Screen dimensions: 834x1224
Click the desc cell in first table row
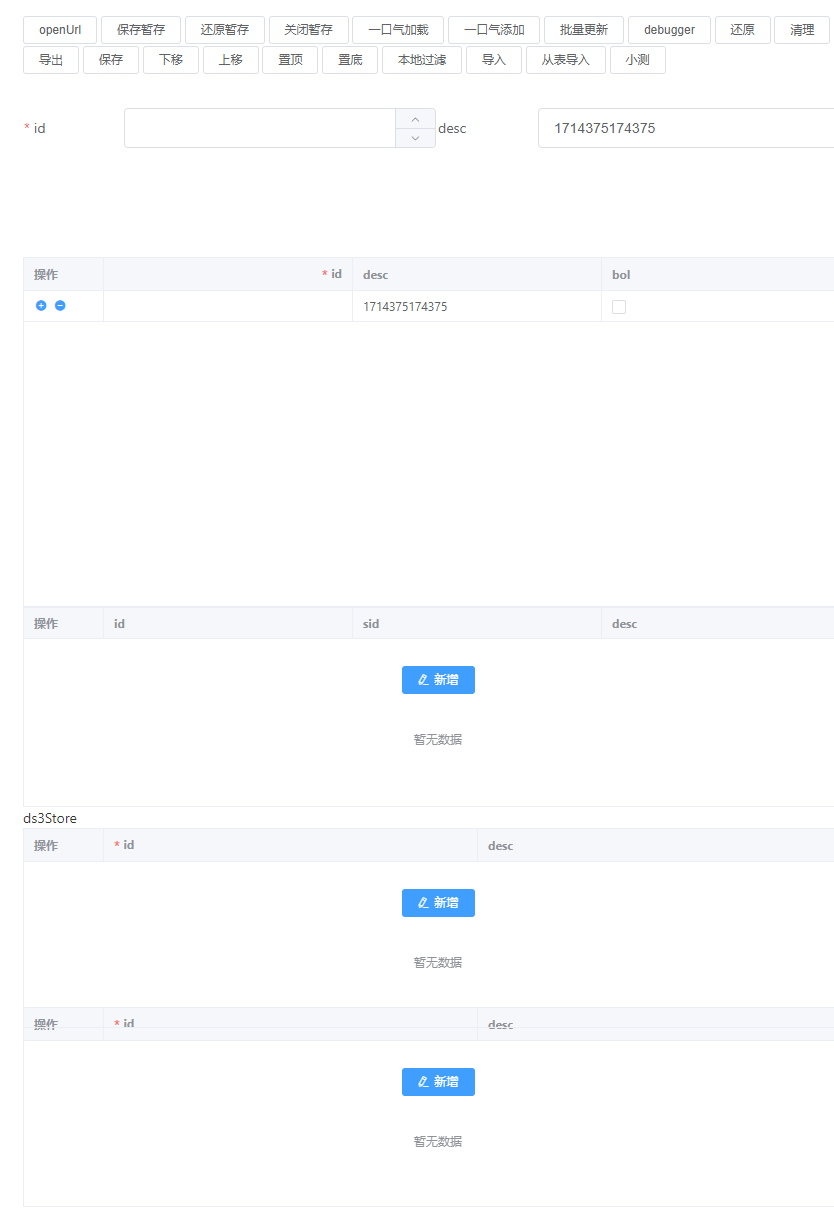click(x=476, y=307)
